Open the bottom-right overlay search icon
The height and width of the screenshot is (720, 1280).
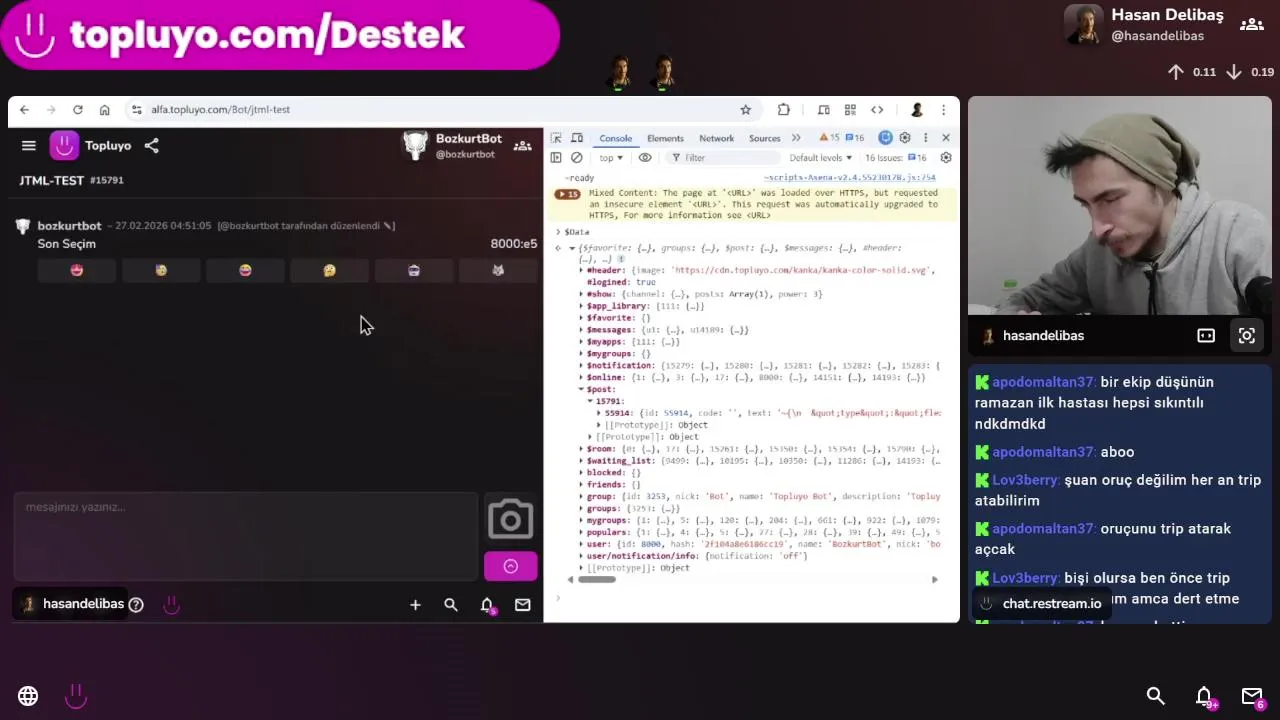1156,696
